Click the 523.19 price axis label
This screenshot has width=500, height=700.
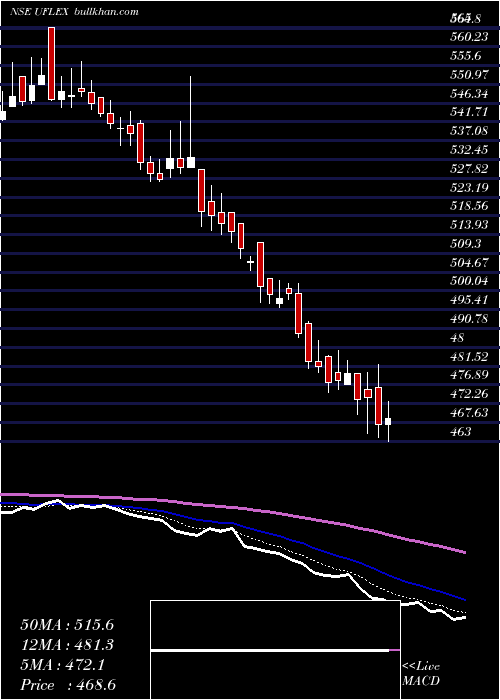click(x=468, y=188)
